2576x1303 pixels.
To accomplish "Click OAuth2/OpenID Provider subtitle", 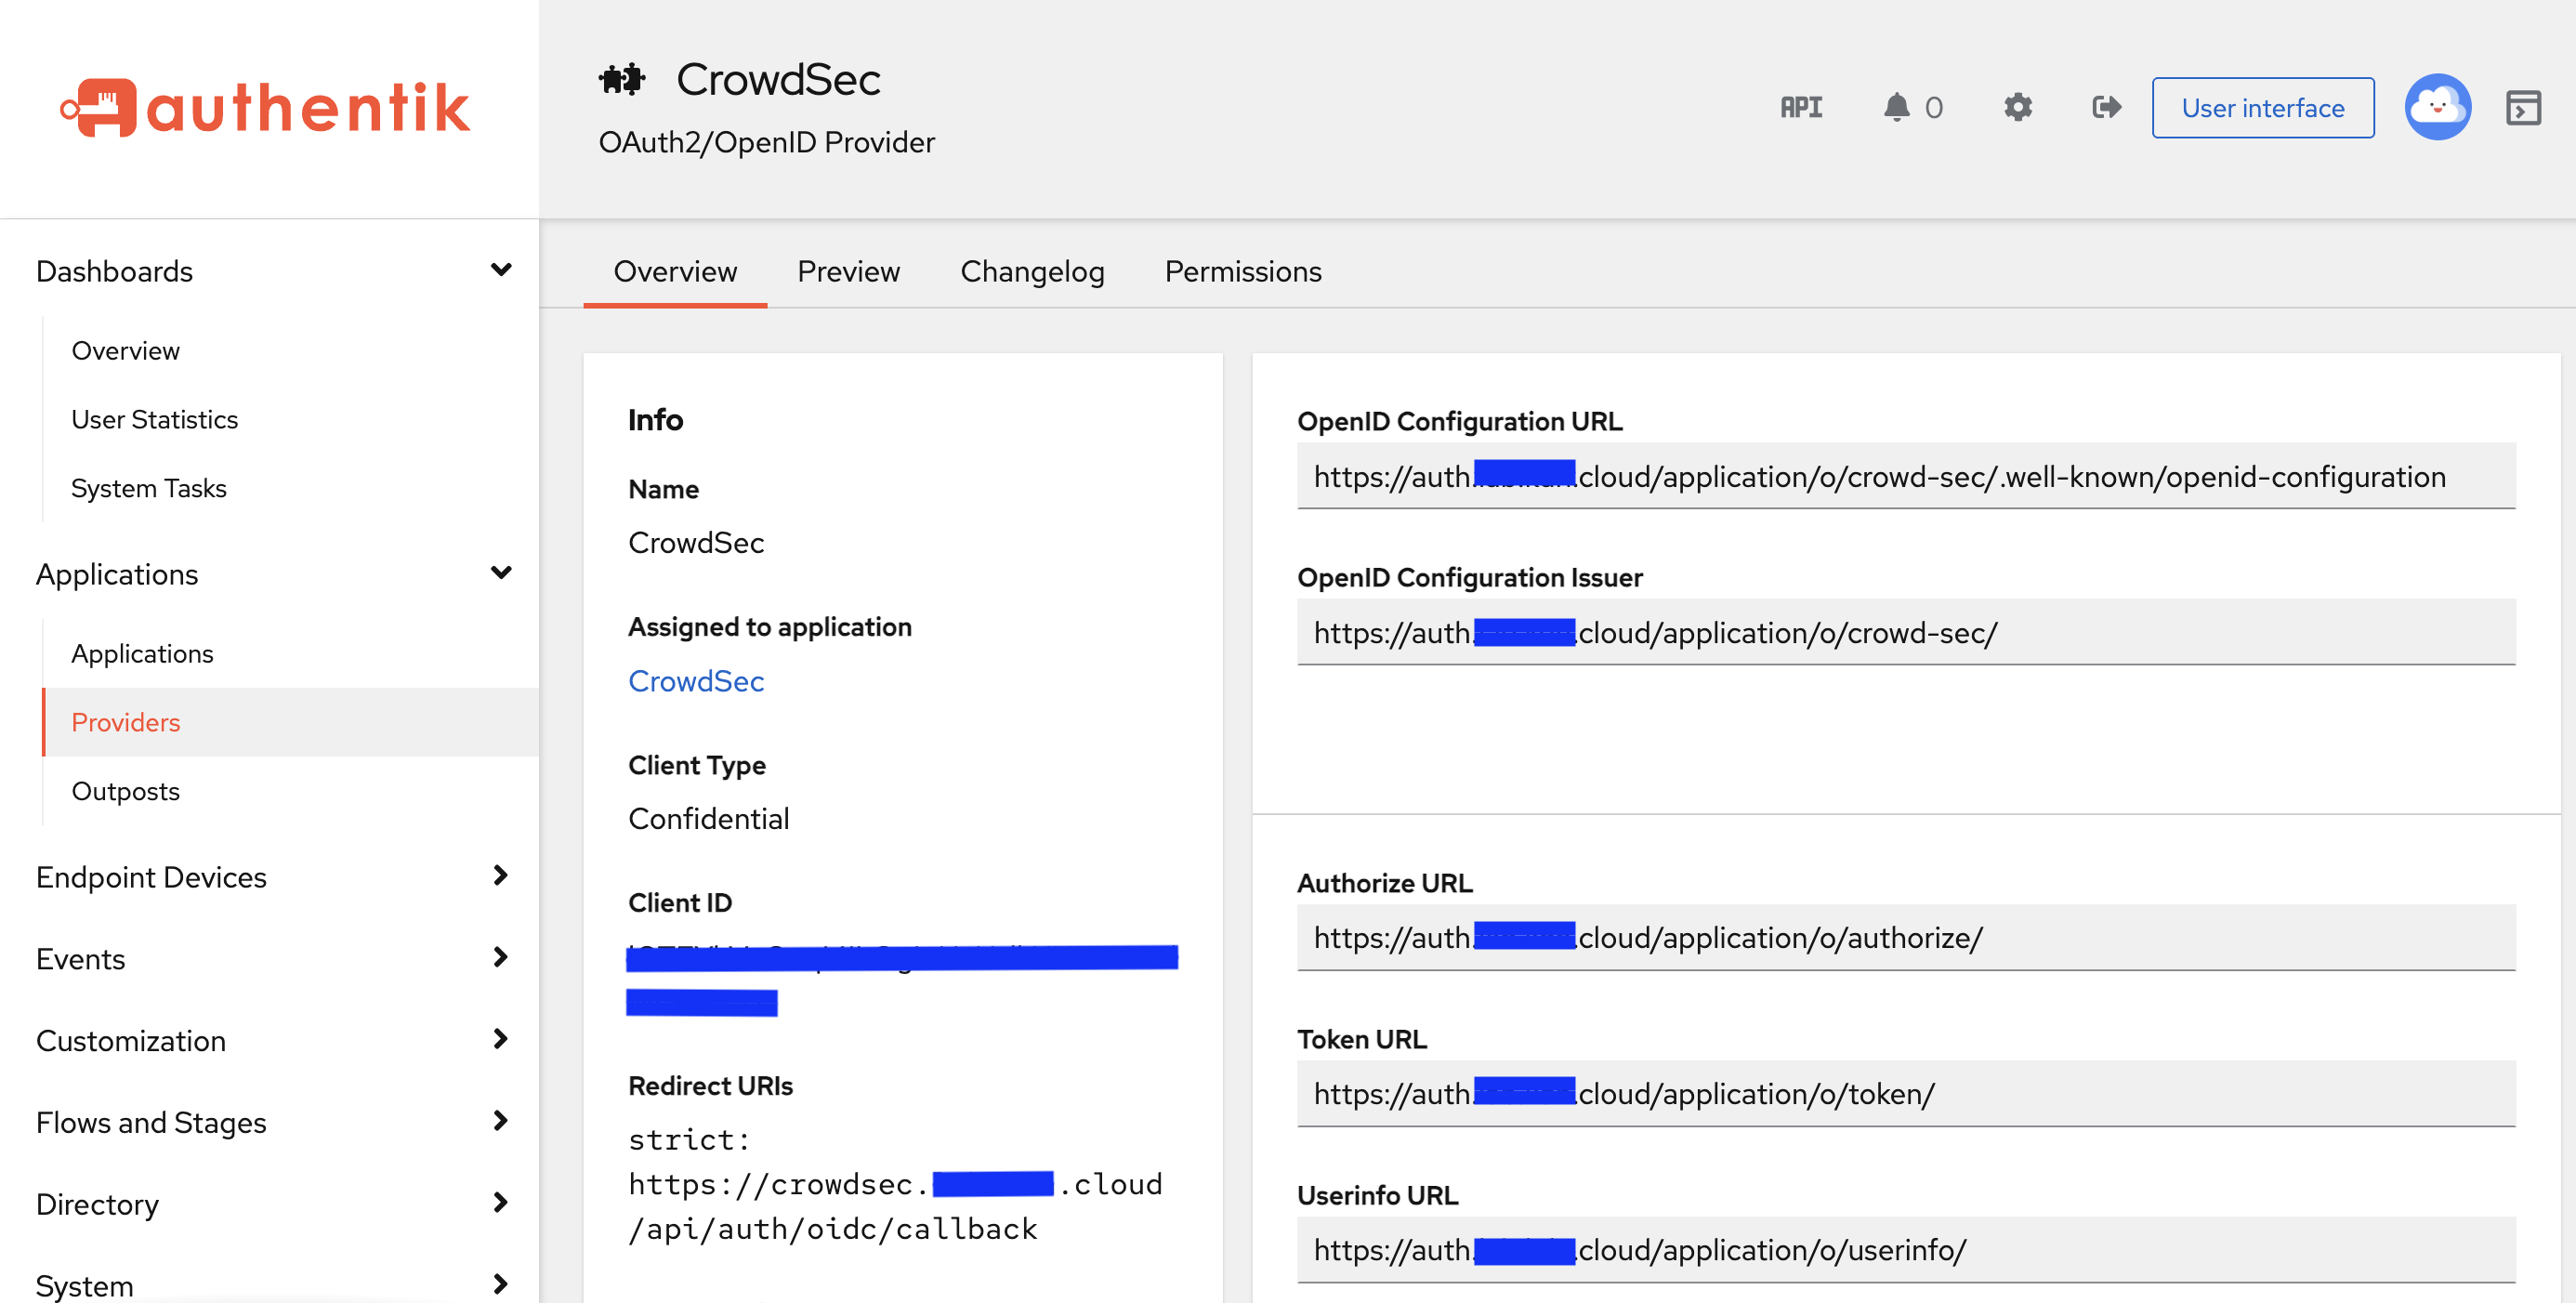I will [x=766, y=142].
